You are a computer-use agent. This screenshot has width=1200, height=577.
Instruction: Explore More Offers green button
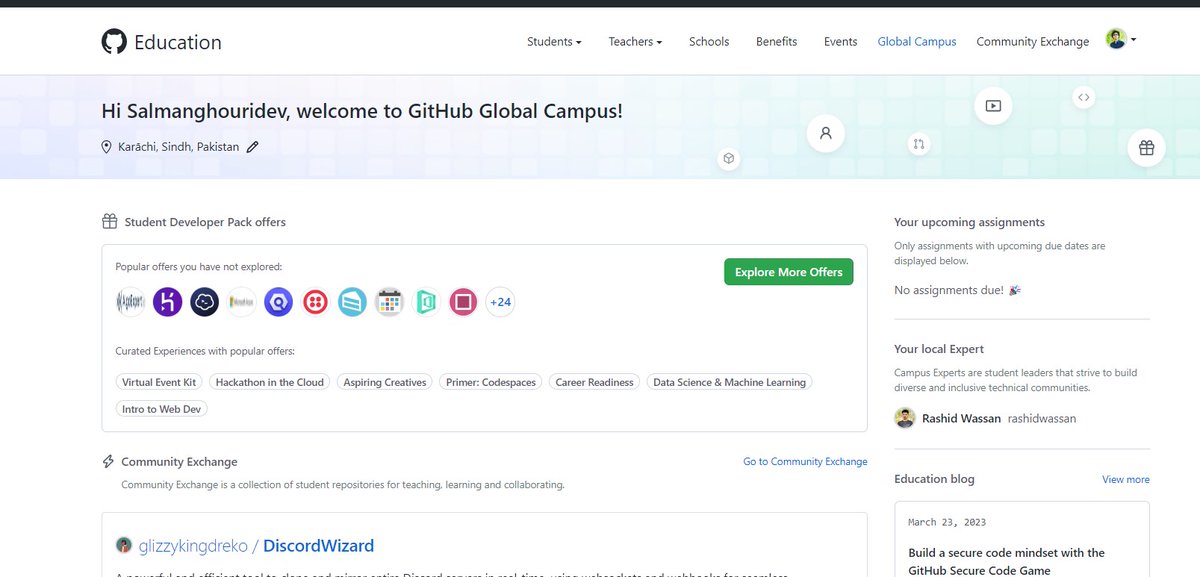point(788,272)
